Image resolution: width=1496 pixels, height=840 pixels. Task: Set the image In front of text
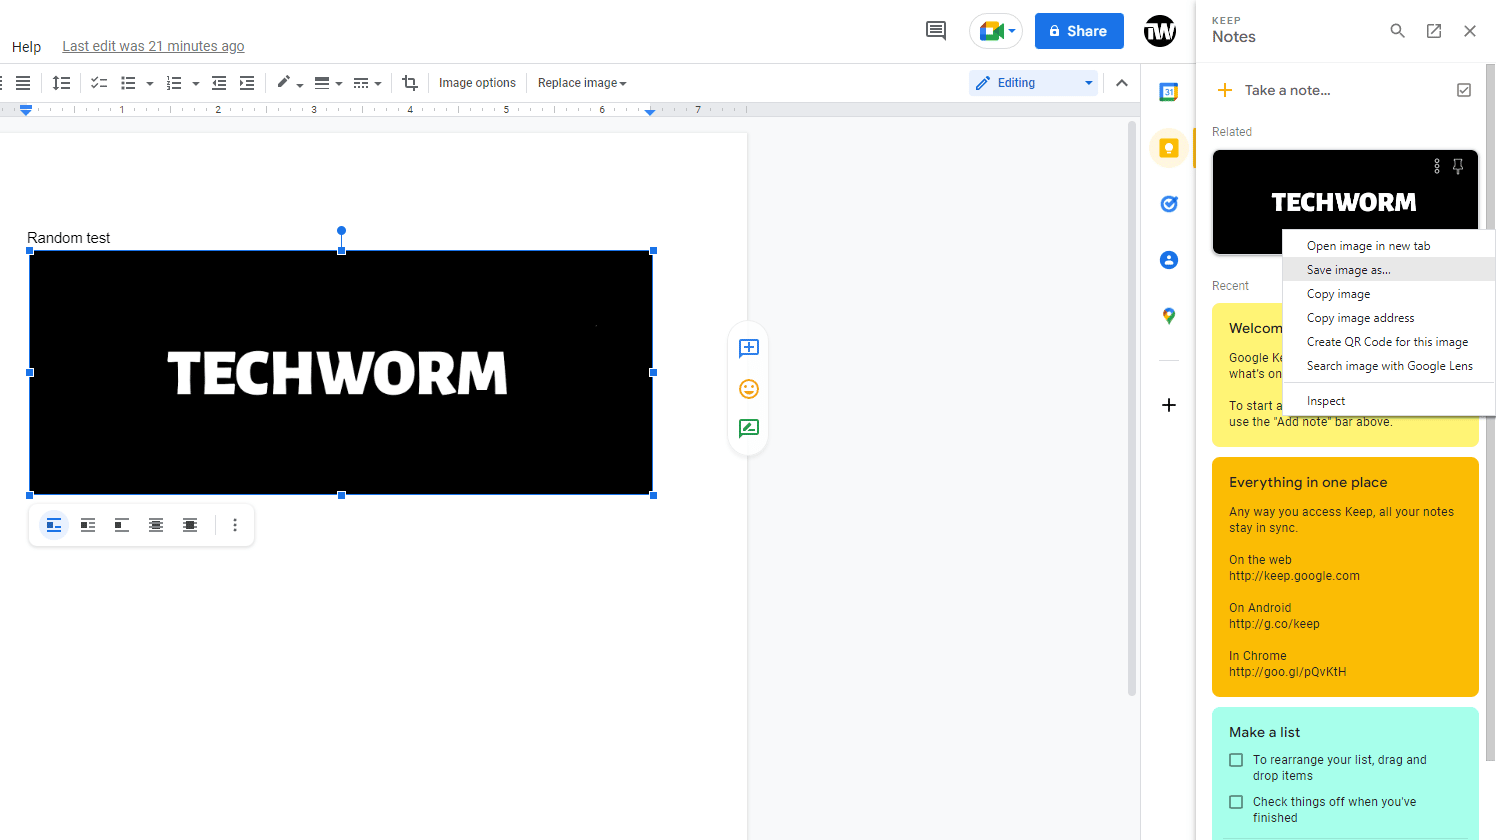coord(190,525)
